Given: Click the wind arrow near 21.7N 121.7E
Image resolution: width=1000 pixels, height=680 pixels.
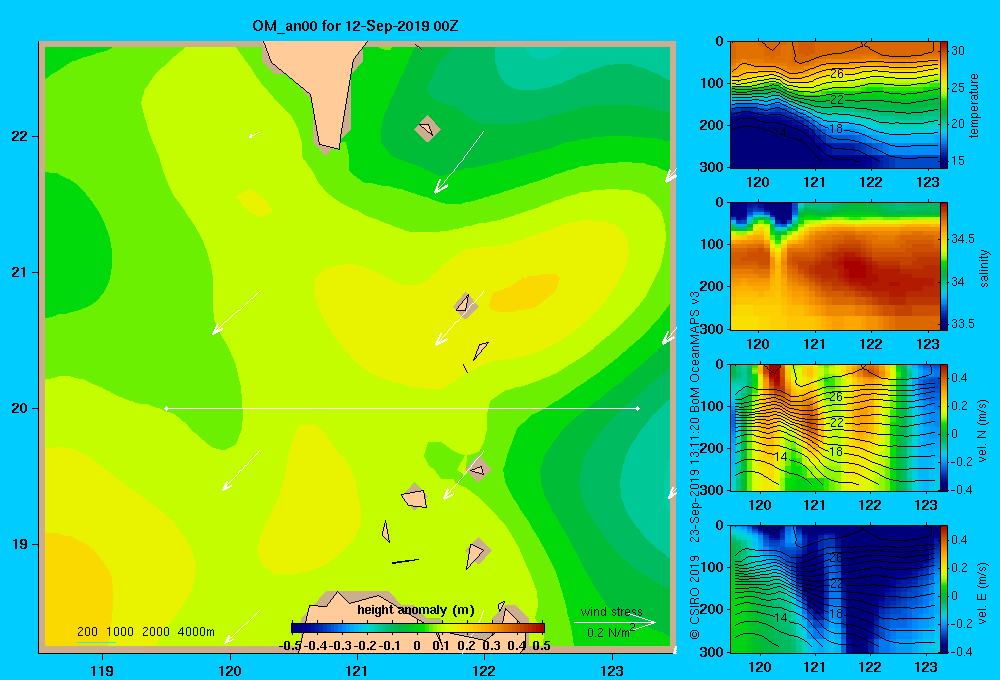Looking at the screenshot, I should (459, 162).
